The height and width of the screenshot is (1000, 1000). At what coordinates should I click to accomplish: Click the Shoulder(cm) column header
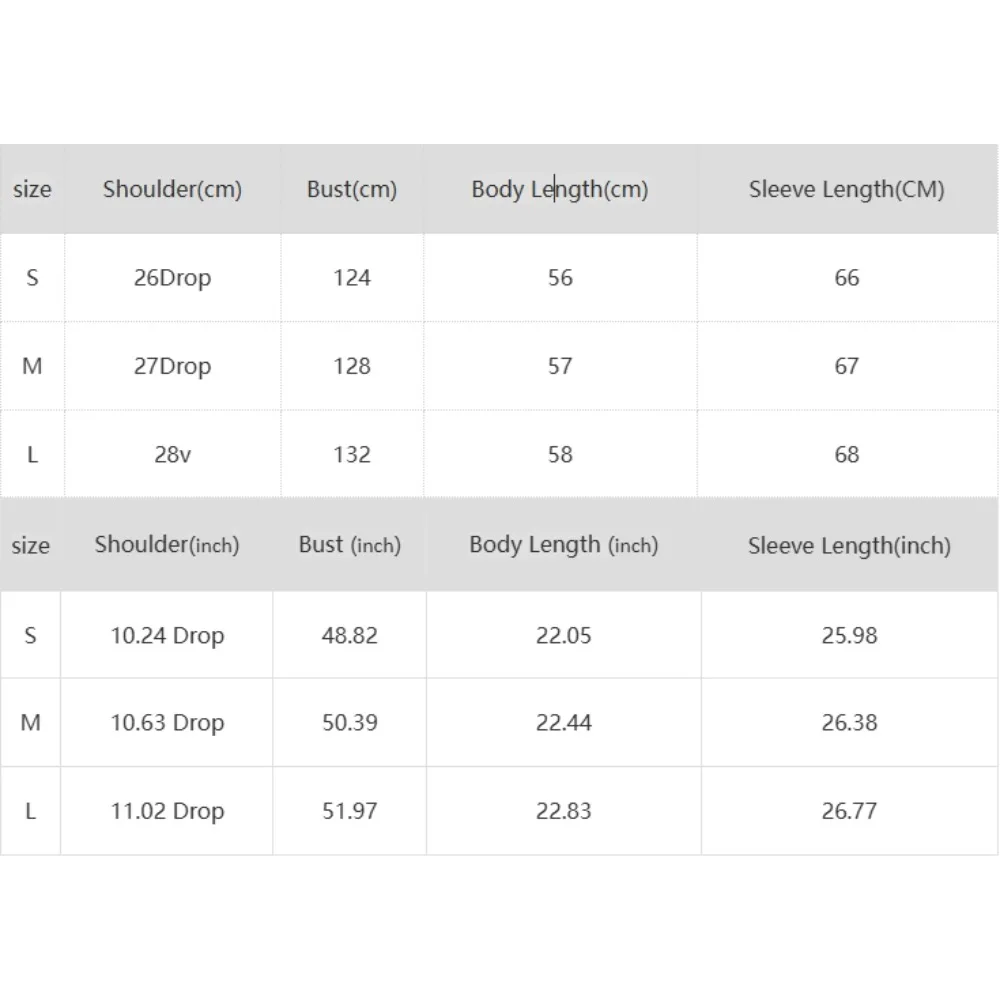(x=172, y=189)
